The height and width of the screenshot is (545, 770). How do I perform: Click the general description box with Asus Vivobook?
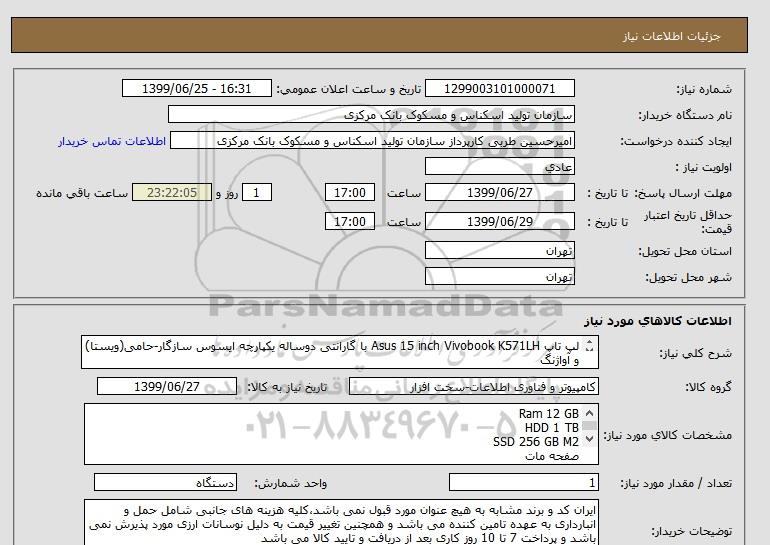(340, 353)
